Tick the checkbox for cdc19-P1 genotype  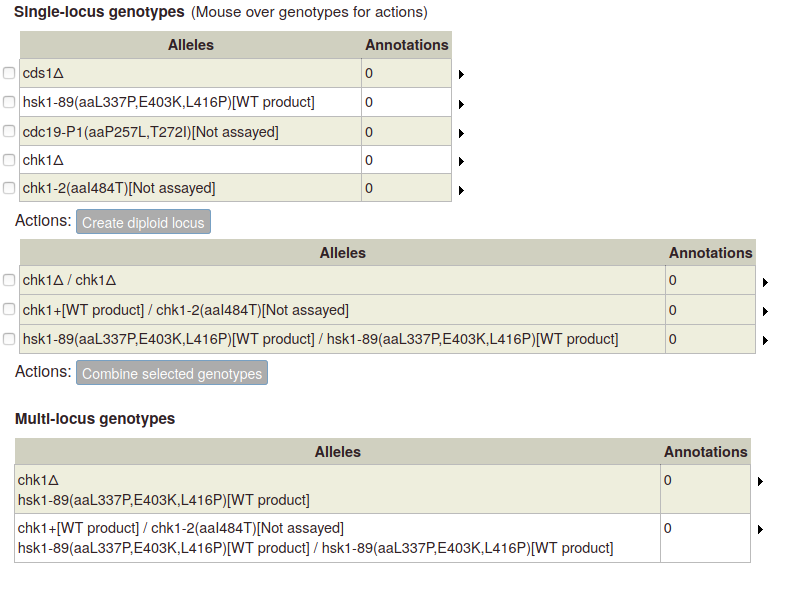click(x=9, y=131)
